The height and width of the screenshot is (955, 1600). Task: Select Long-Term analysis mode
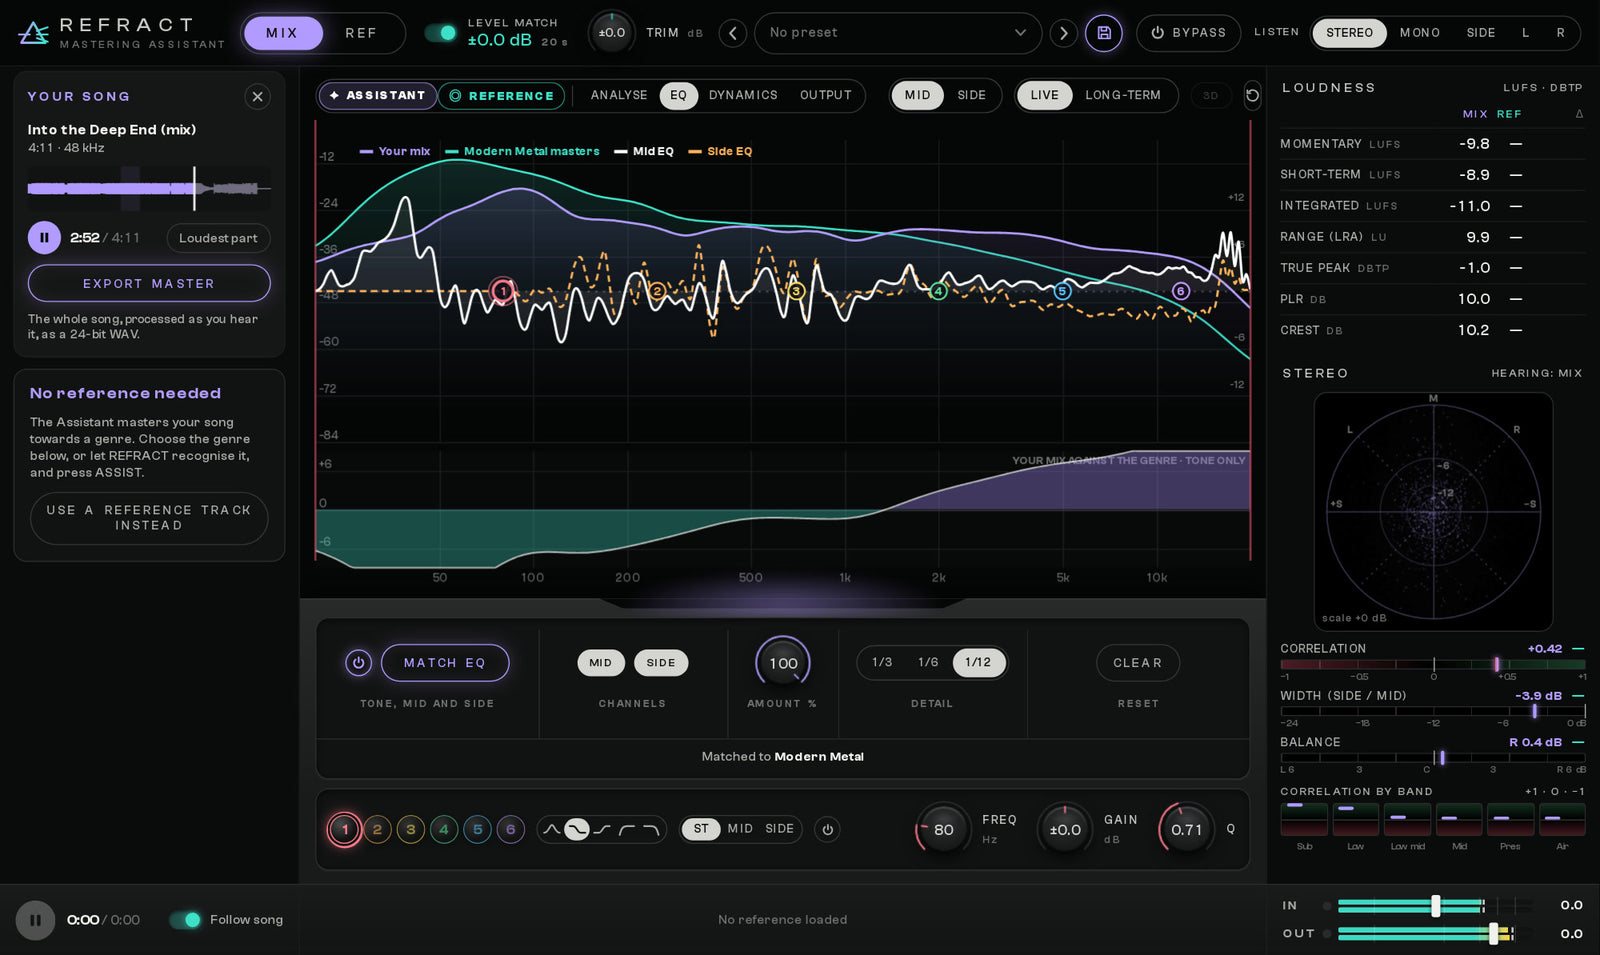(x=1123, y=95)
